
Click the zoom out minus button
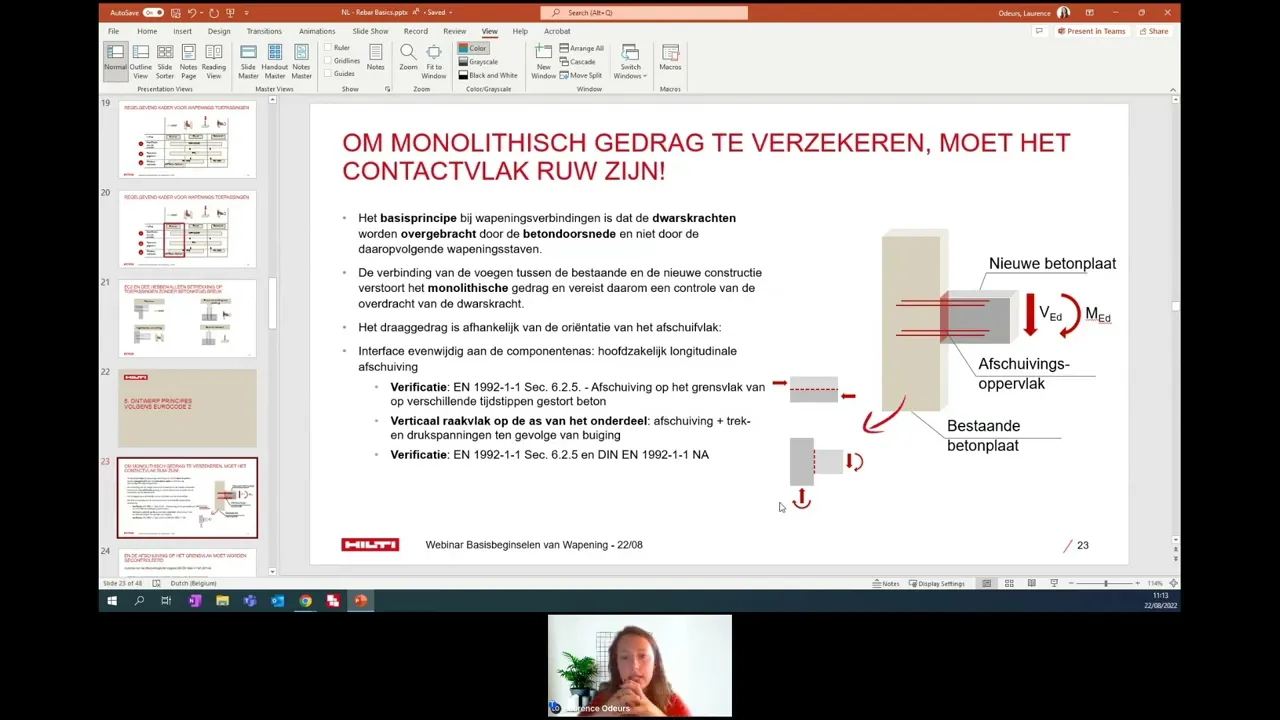[1071, 583]
